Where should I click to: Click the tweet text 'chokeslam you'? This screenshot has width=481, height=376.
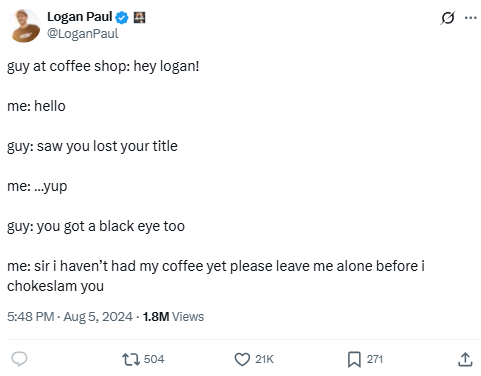pyautogui.click(x=55, y=286)
